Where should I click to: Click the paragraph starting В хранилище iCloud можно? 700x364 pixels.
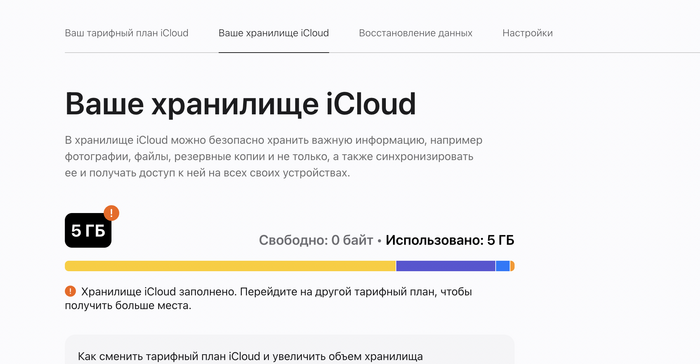click(x=273, y=156)
